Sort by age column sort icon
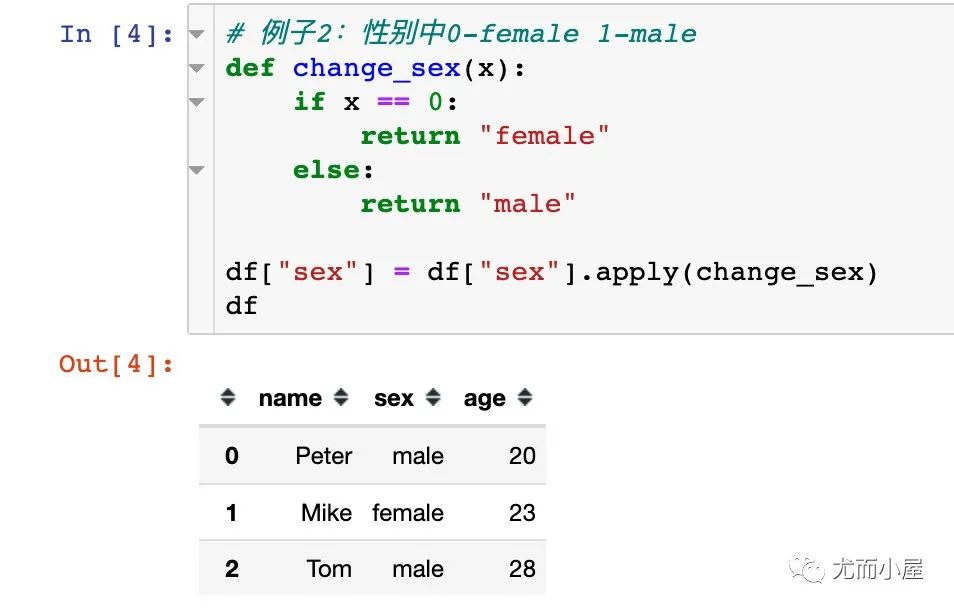 pyautogui.click(x=524, y=397)
